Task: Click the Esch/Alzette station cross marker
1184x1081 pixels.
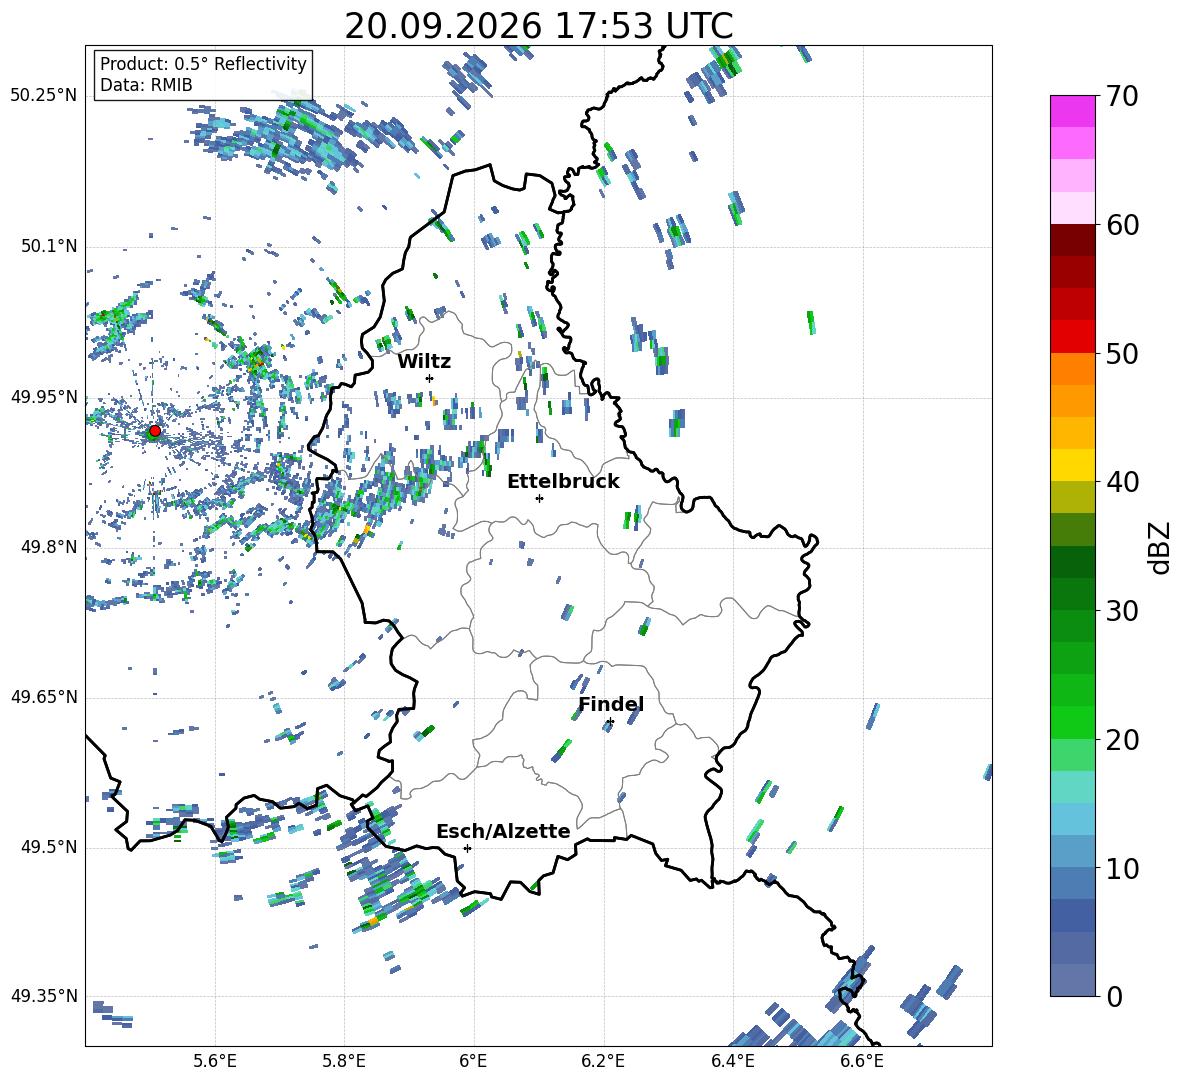Action: 467,848
